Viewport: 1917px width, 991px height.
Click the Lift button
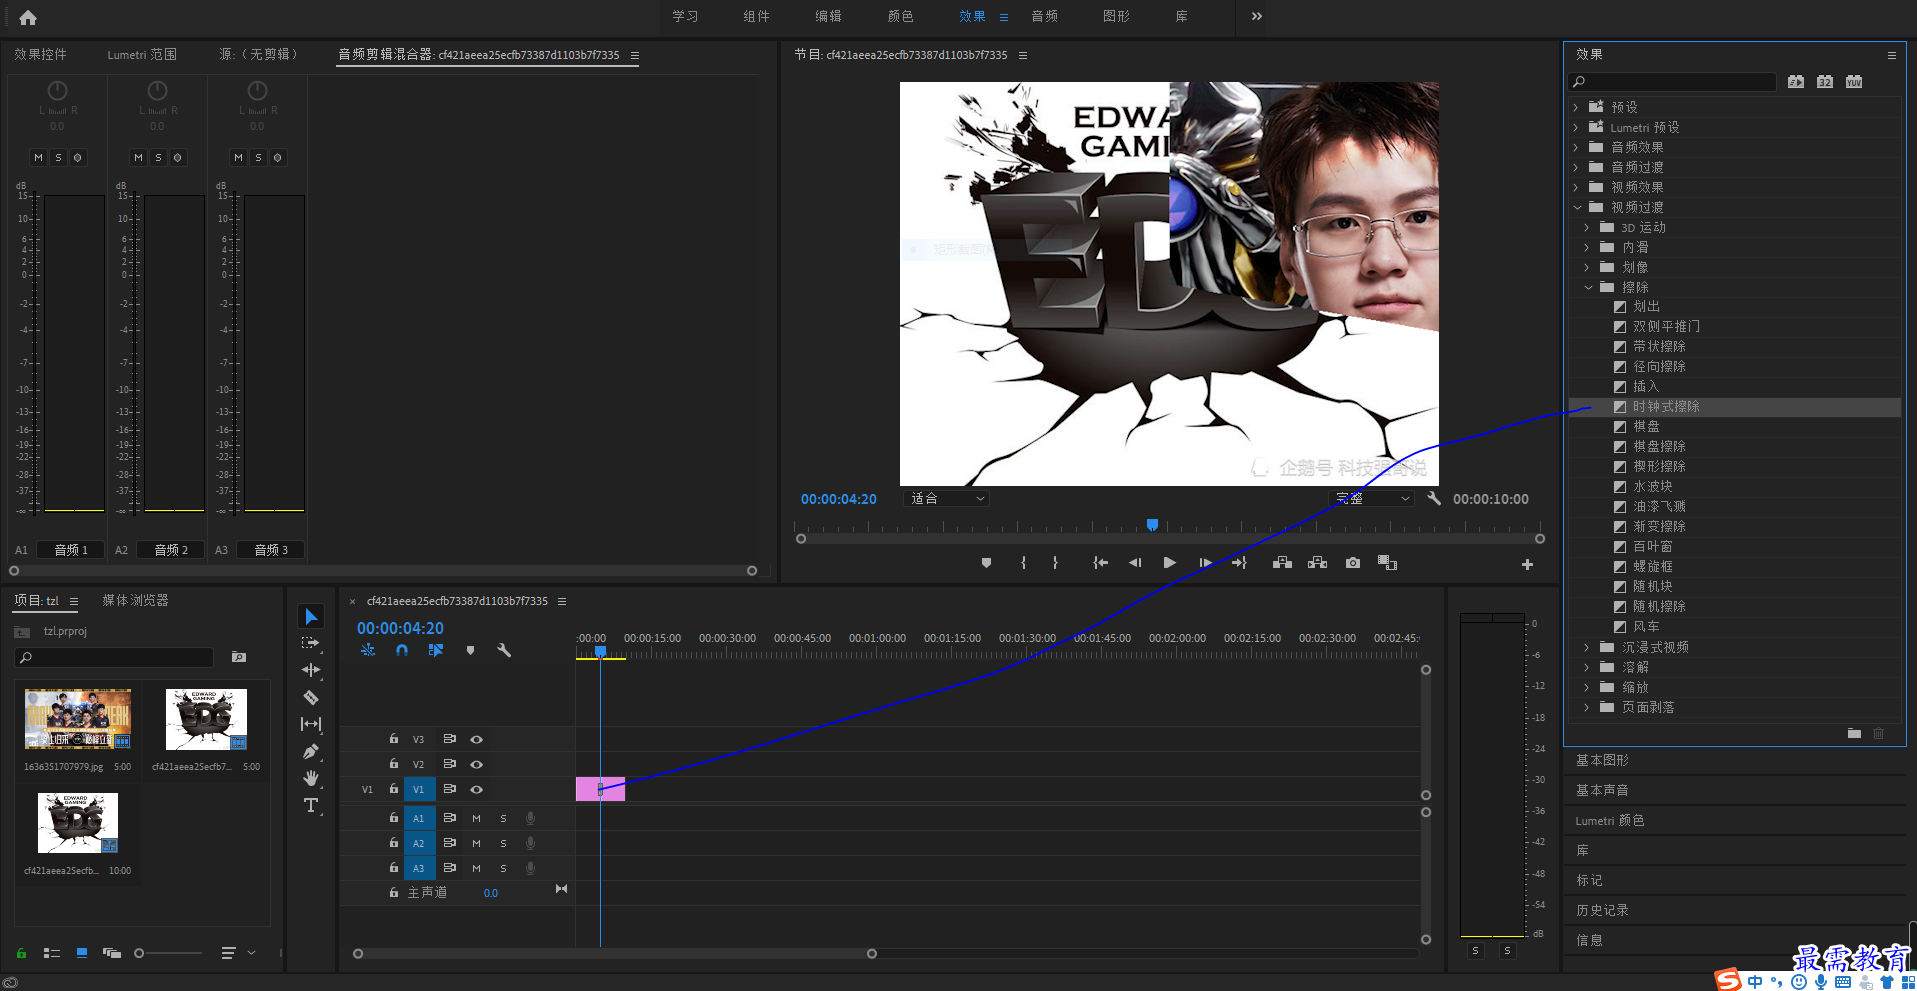pyautogui.click(x=1282, y=563)
